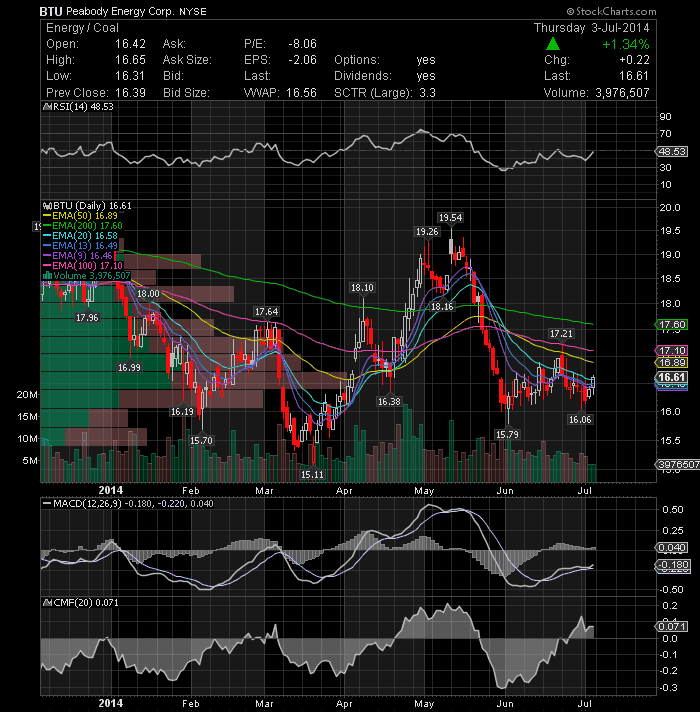This screenshot has width=700, height=712.
Task: Click the RSI(14) indicator legend icon
Action: pos(47,107)
